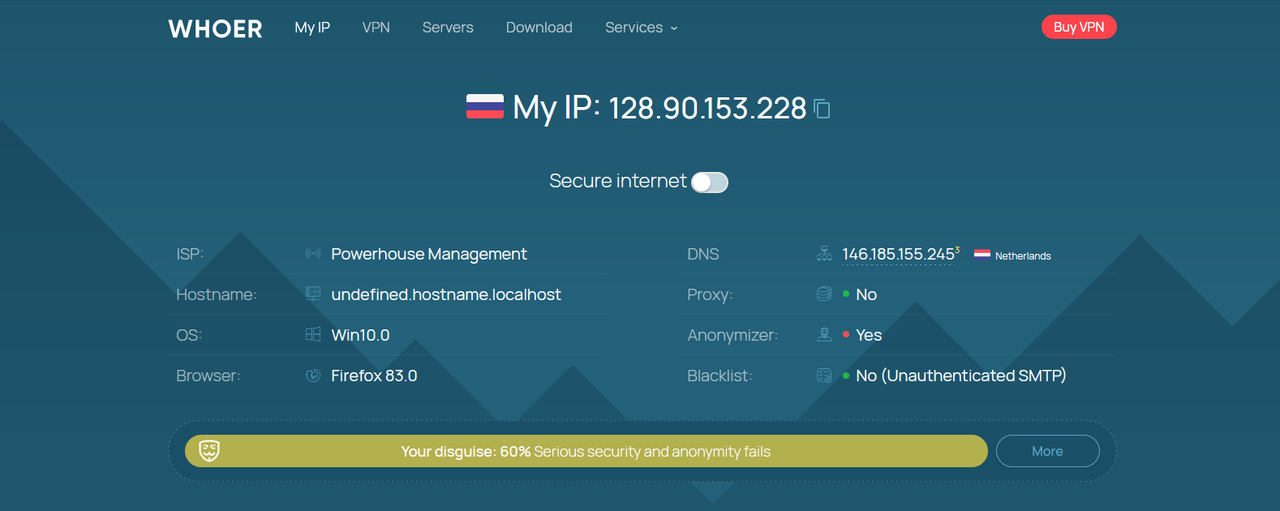Screen dimensions: 1280x511
Task: Click the ISP signal icon
Action: tap(313, 254)
